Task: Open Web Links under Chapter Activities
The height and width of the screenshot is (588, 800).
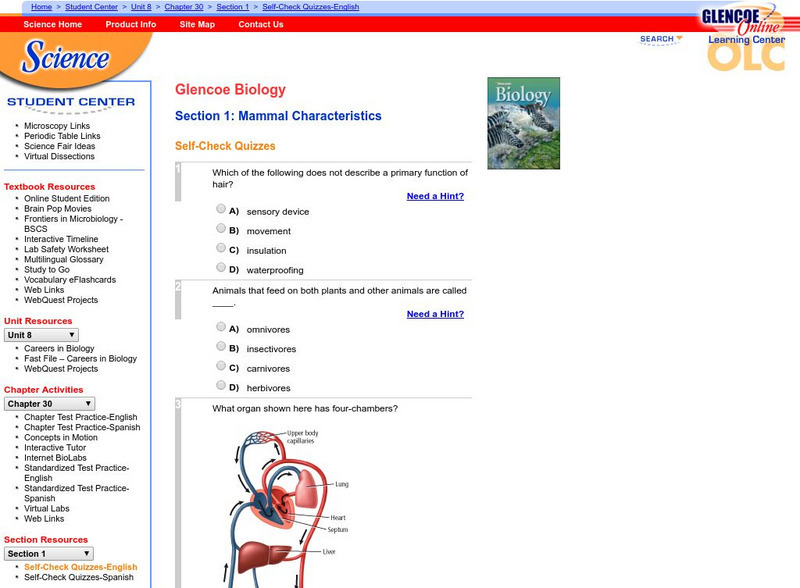Action: point(44,519)
